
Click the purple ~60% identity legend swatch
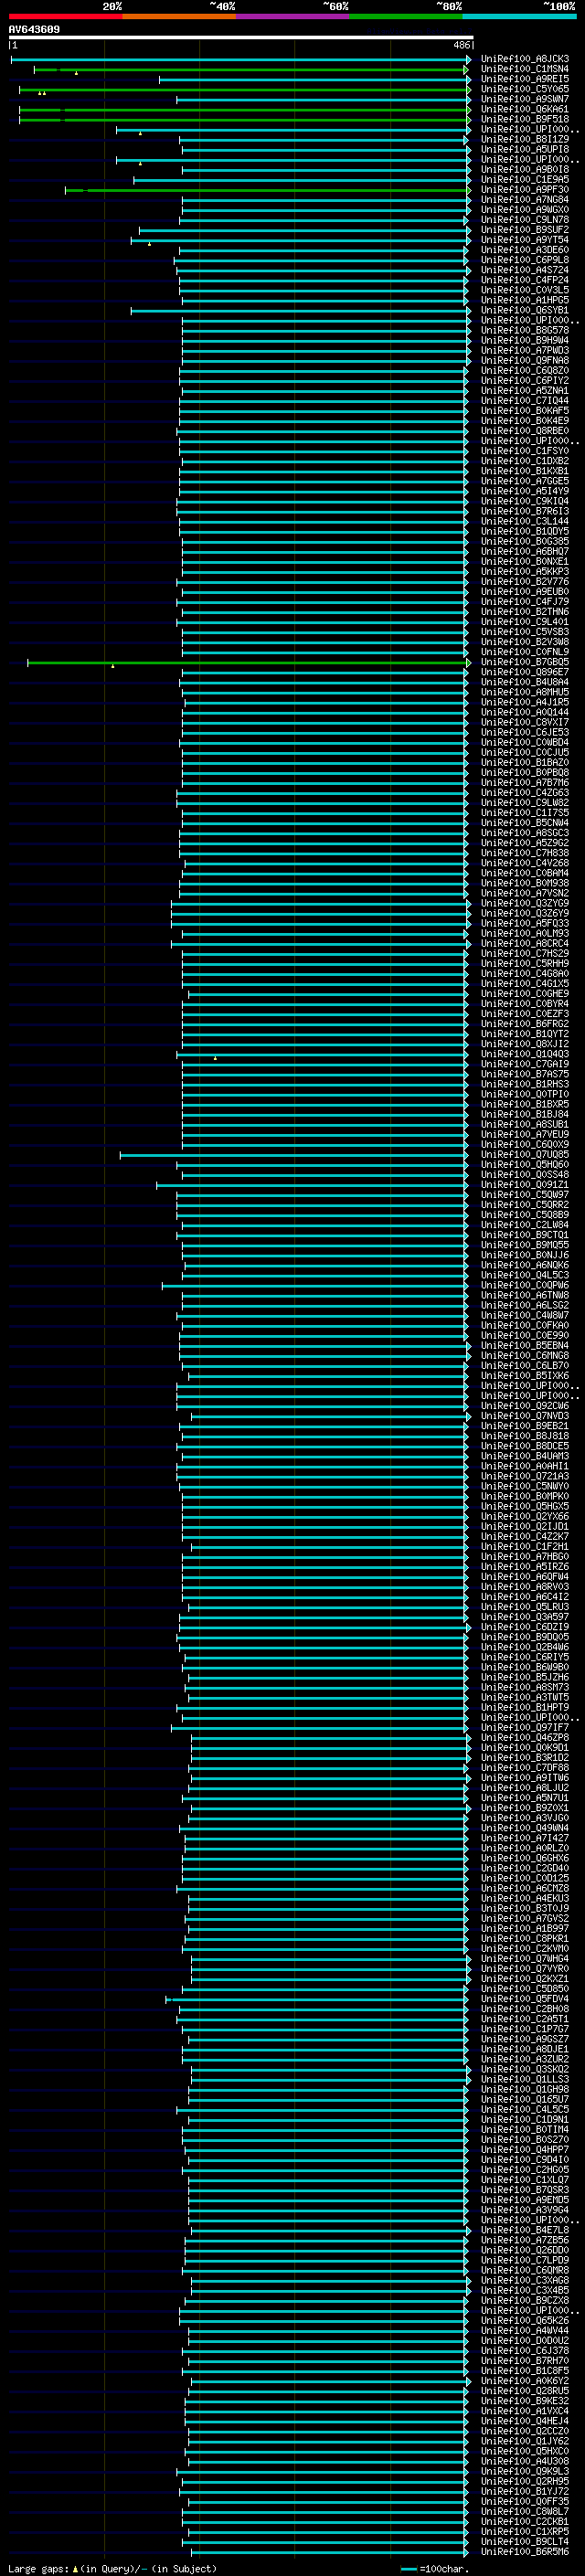[x=293, y=16]
